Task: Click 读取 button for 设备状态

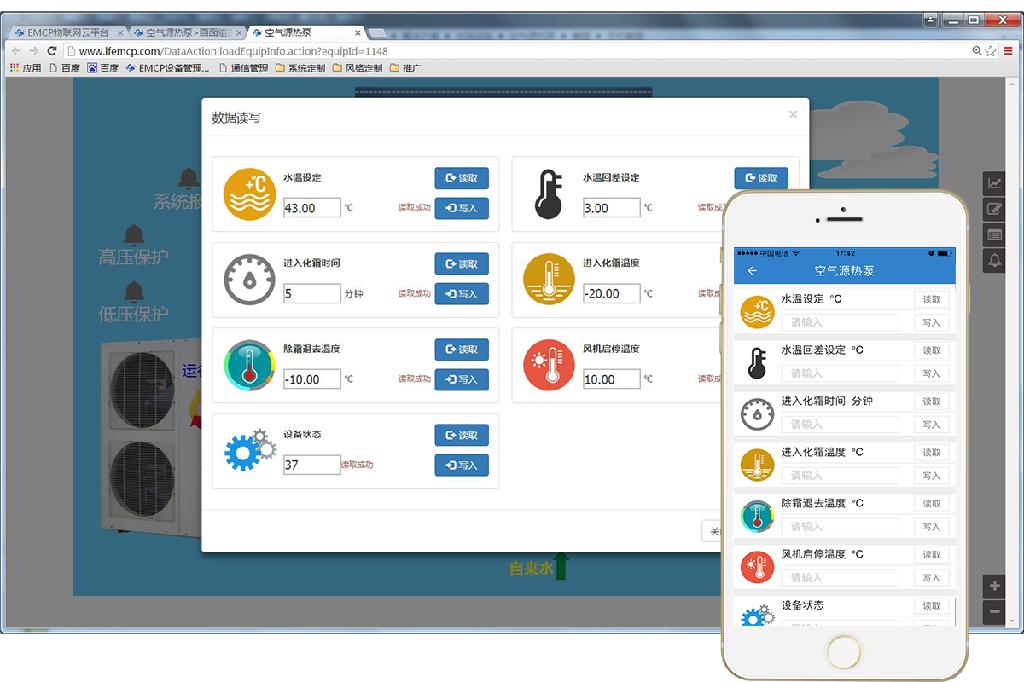Action: tap(462, 435)
